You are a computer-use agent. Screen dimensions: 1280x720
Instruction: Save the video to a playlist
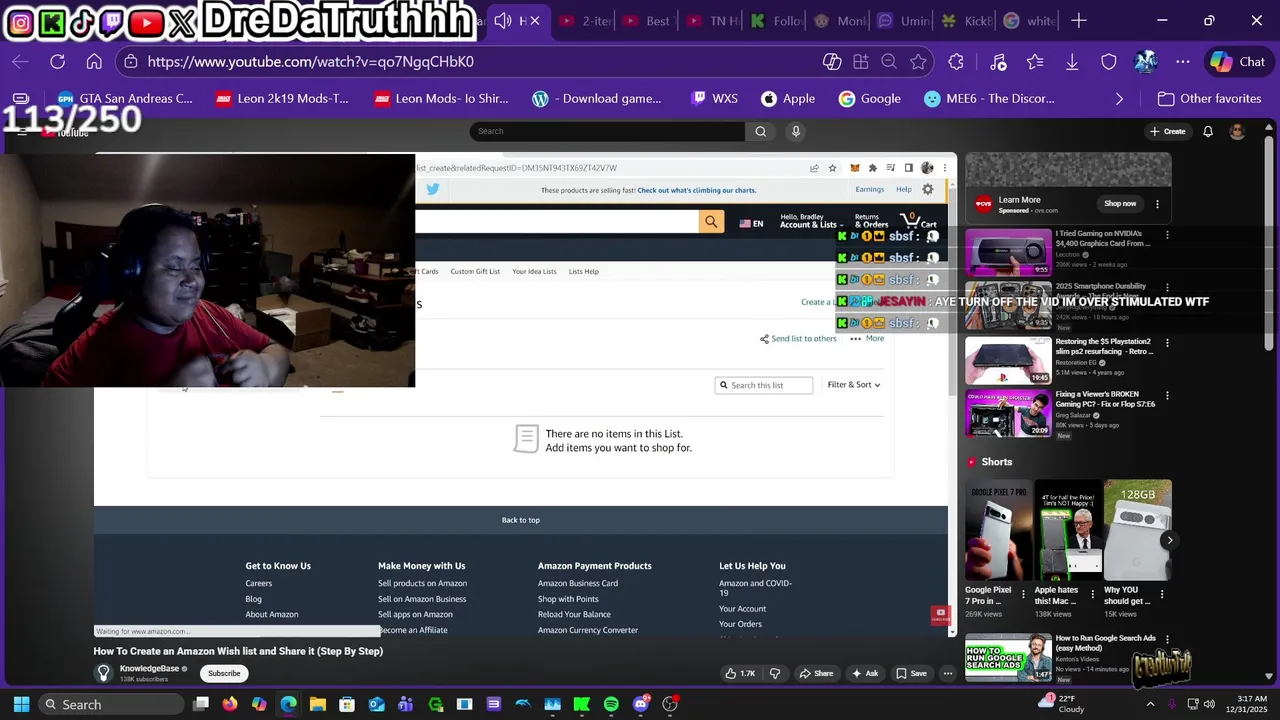[x=911, y=673]
